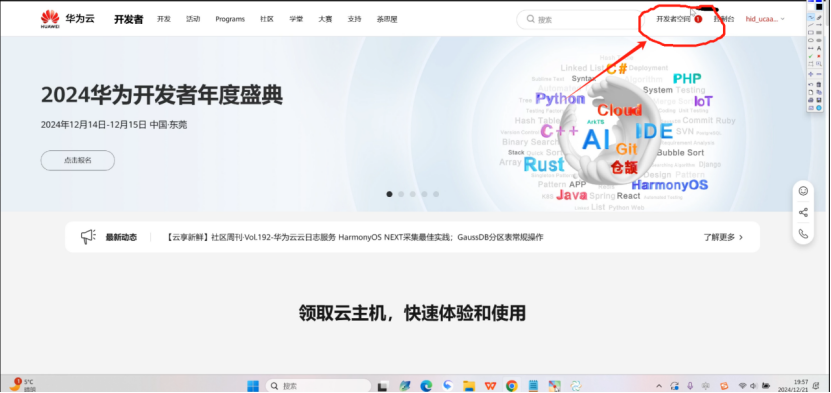Viewport: 831px width, 393px height.
Task: Select the freehand pen annotation tool
Action: point(811,17)
